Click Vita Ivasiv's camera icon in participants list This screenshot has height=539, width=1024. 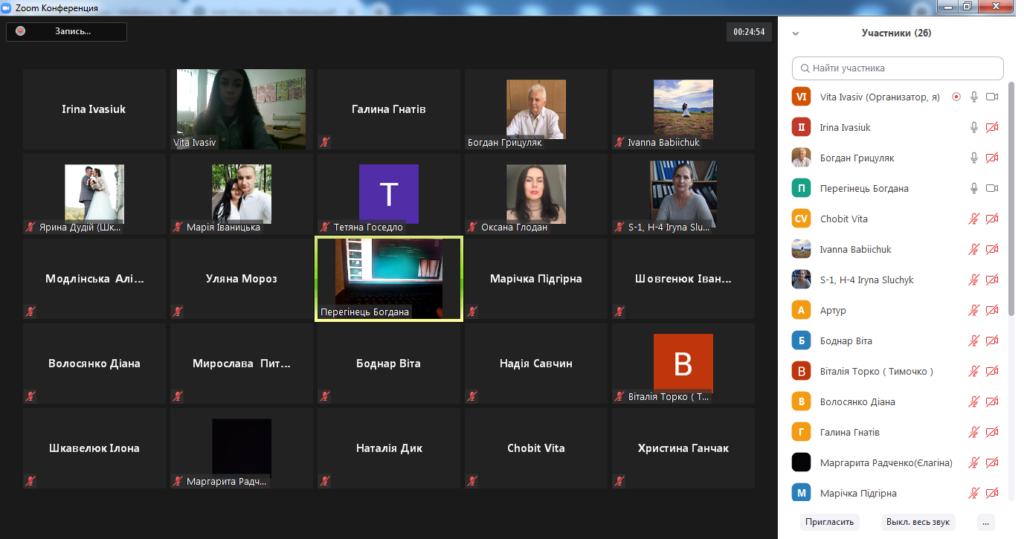[992, 97]
